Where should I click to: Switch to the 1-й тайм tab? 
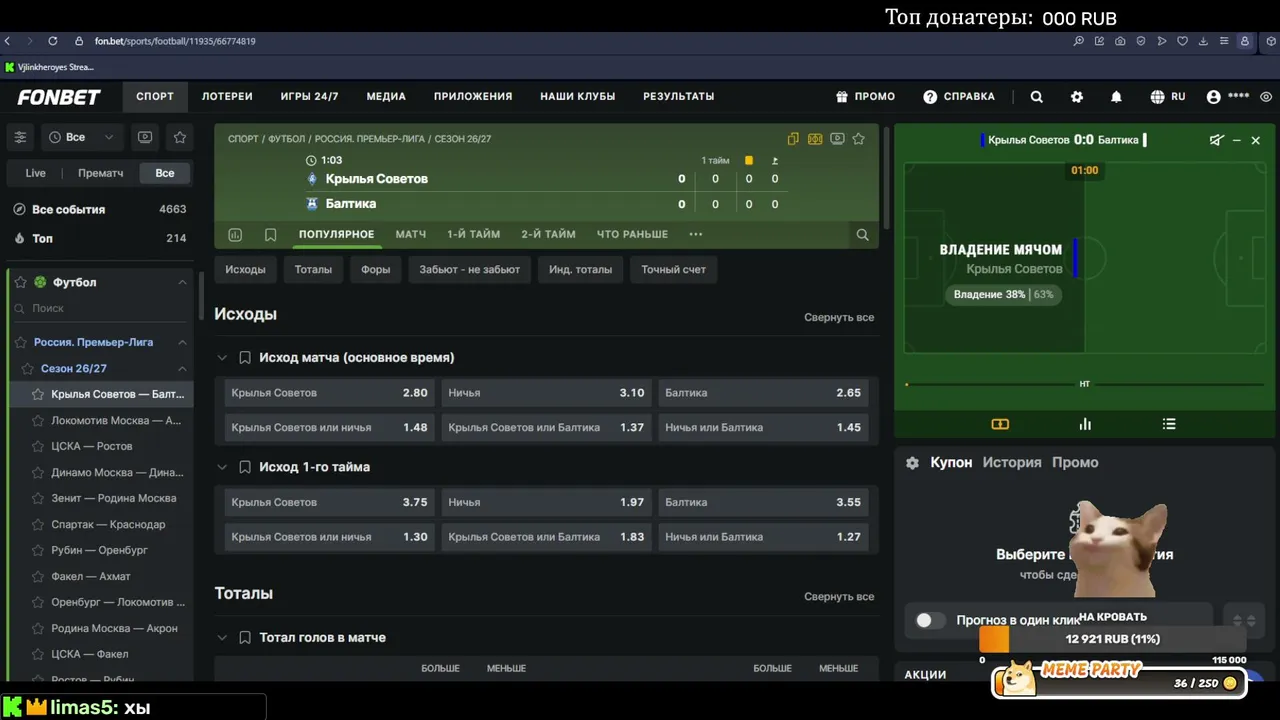coord(473,234)
